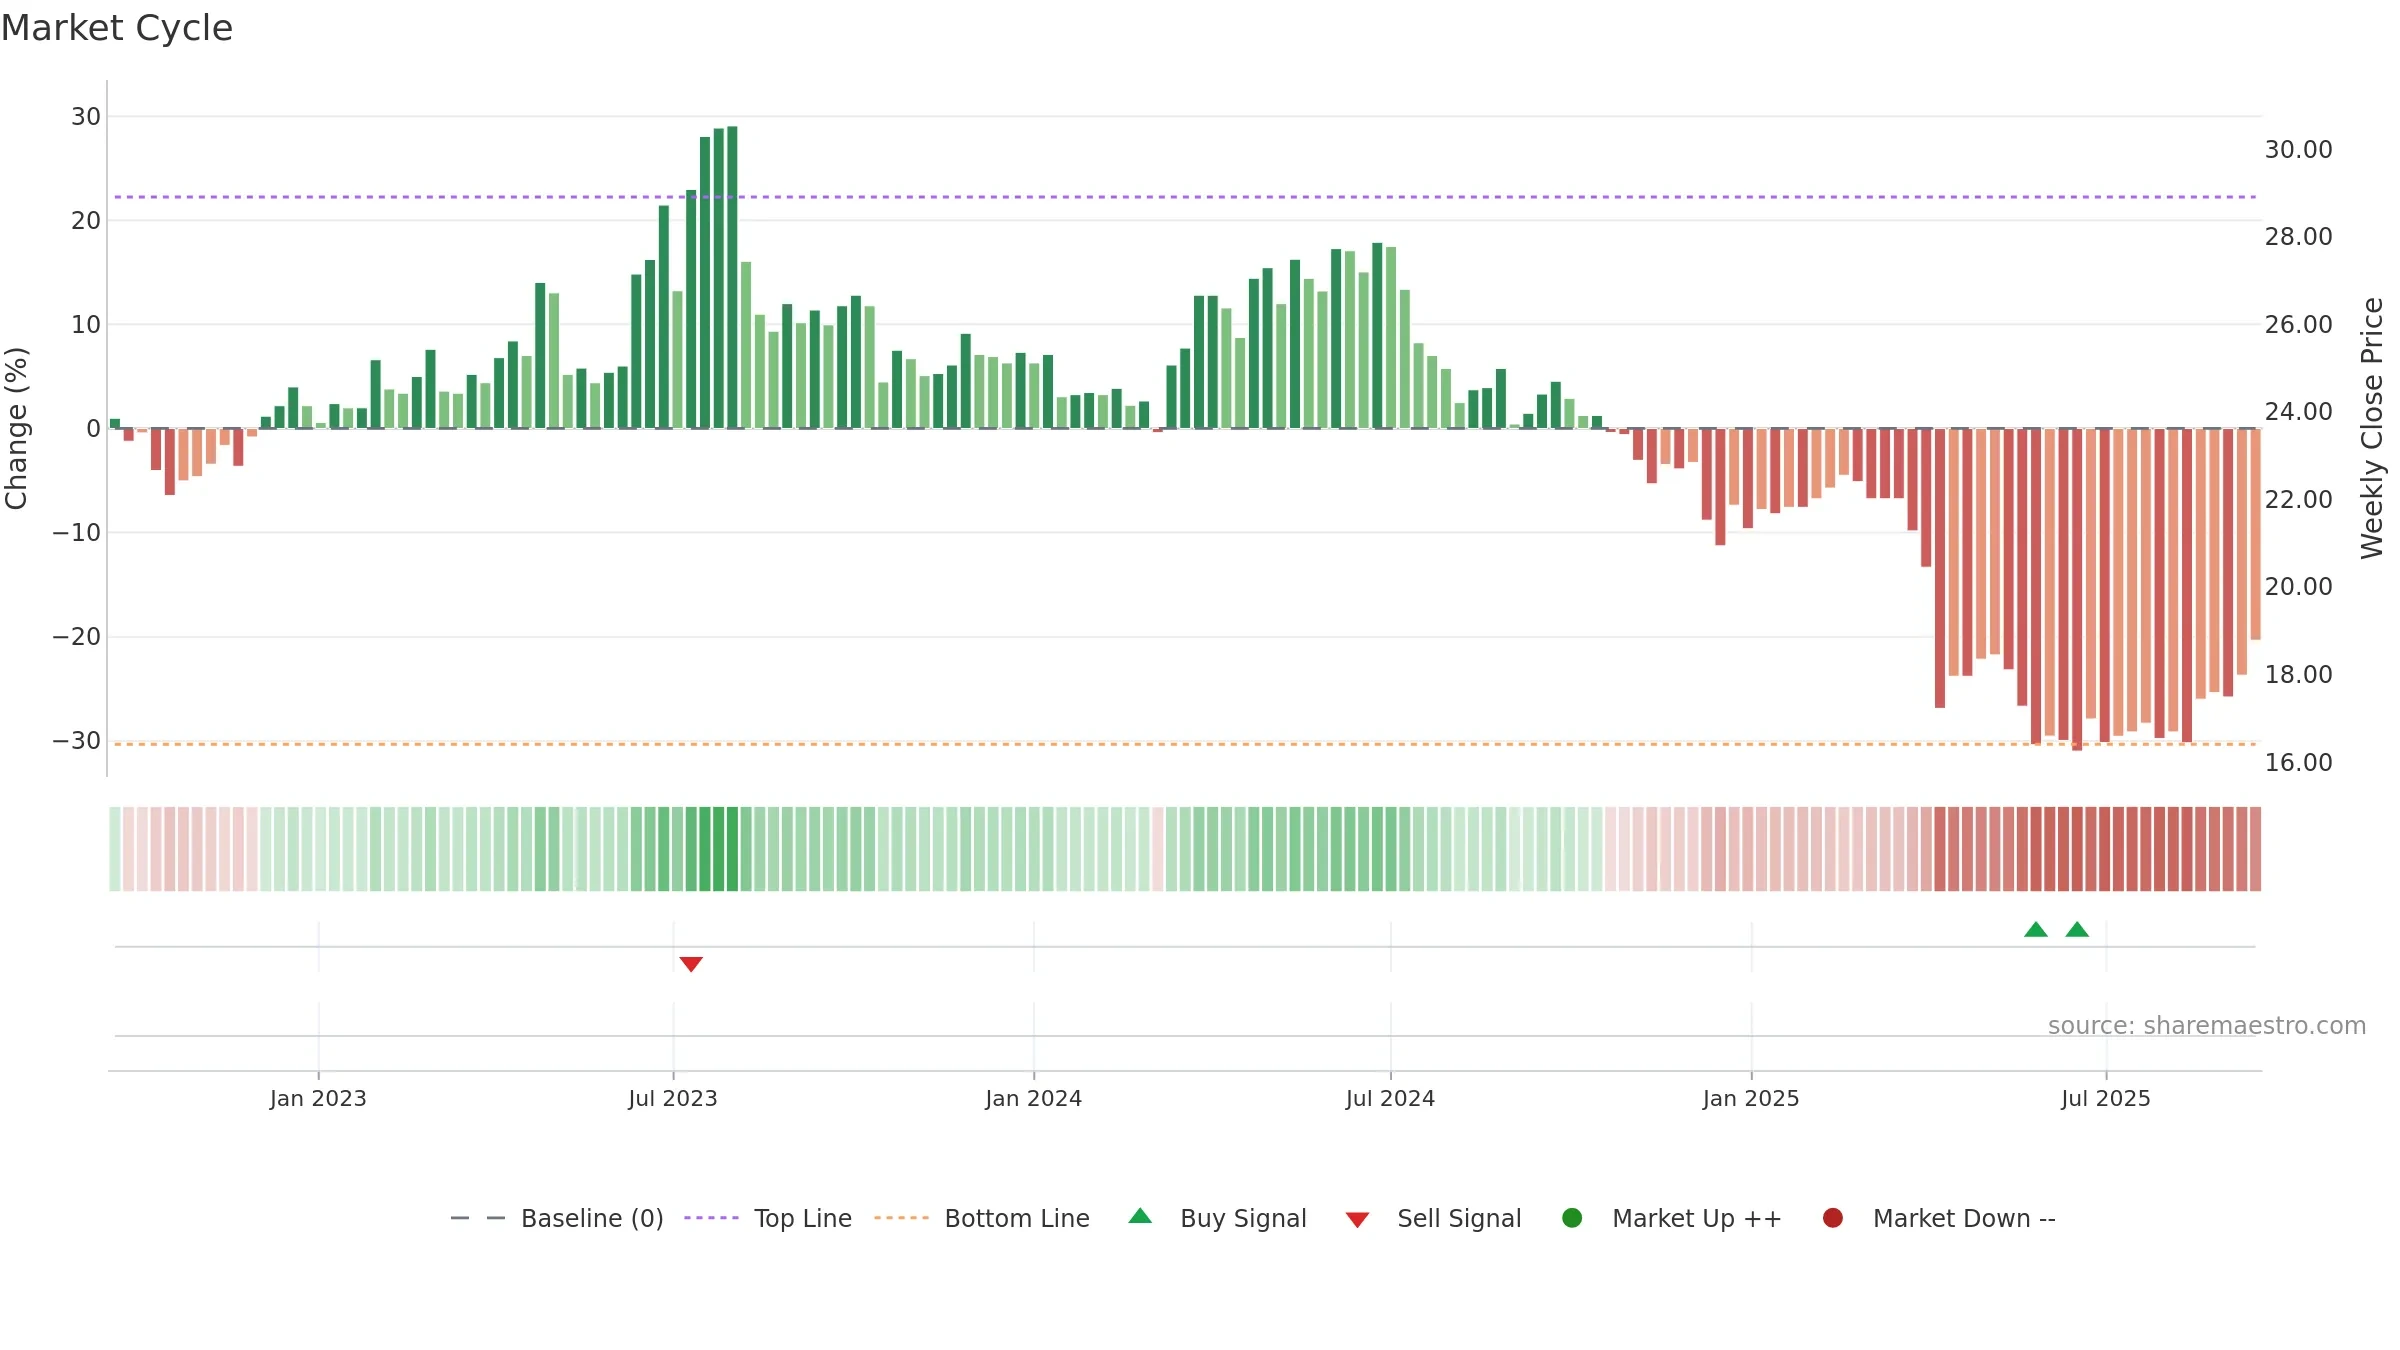
Task: Click the dark red Market Down circle icon
Action: click(x=1833, y=1218)
